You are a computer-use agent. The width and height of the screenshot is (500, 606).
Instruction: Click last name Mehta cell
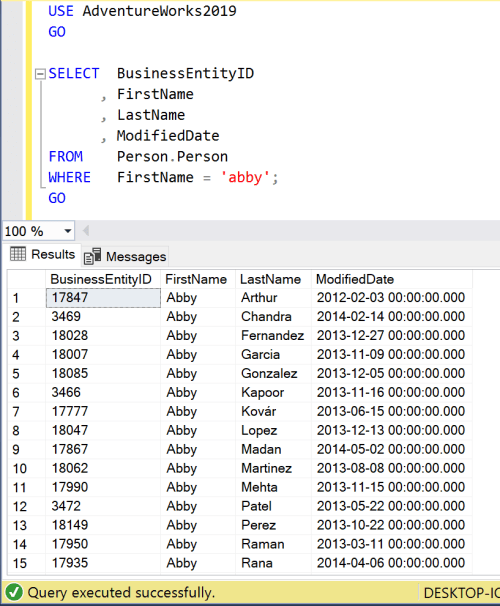tap(273, 487)
